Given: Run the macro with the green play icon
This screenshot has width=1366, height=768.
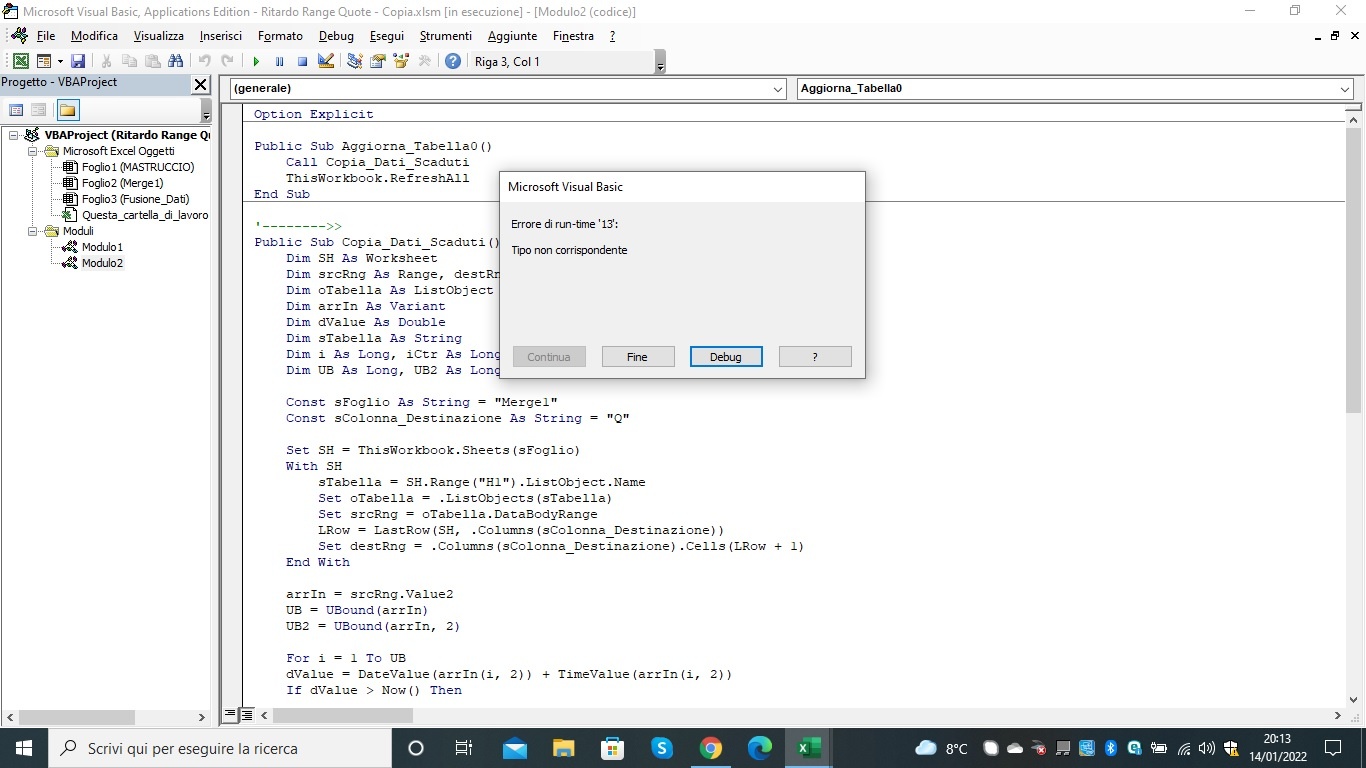Looking at the screenshot, I should click(256, 62).
